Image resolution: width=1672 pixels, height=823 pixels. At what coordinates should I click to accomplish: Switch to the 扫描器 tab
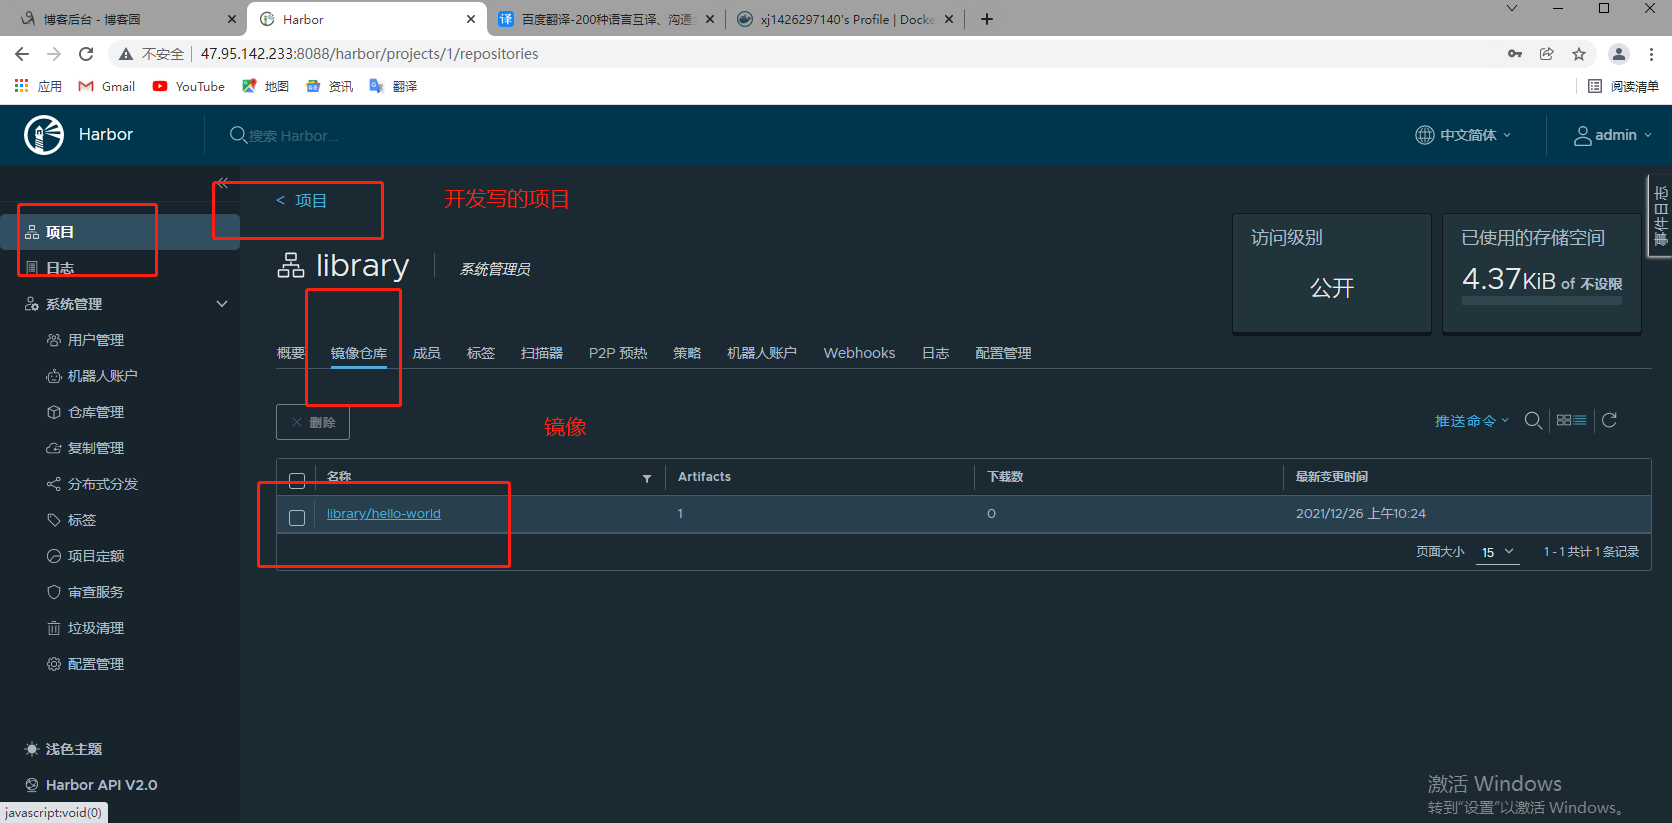[542, 353]
